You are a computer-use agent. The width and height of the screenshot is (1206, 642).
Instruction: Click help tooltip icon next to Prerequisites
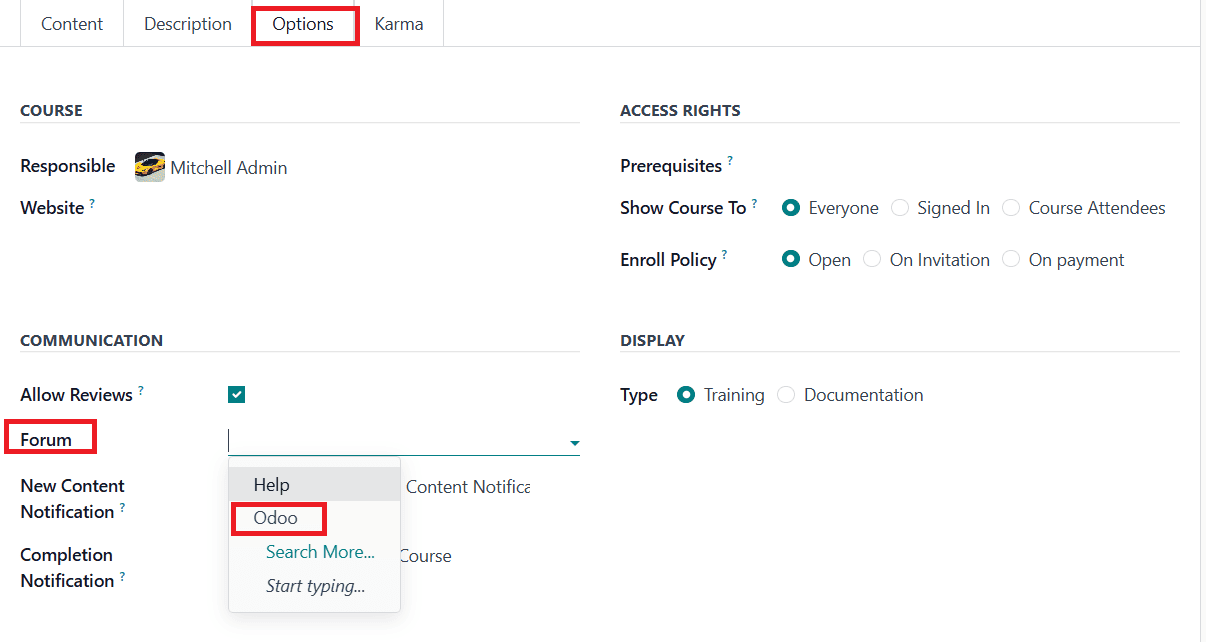tap(730, 160)
